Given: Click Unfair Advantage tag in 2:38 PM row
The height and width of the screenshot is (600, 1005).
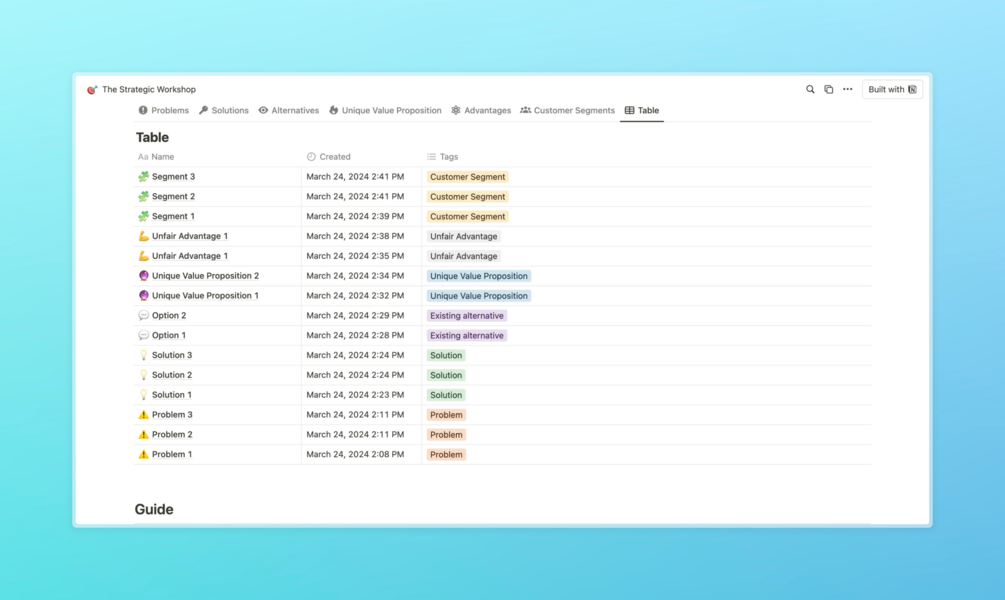Looking at the screenshot, I should (463, 237).
